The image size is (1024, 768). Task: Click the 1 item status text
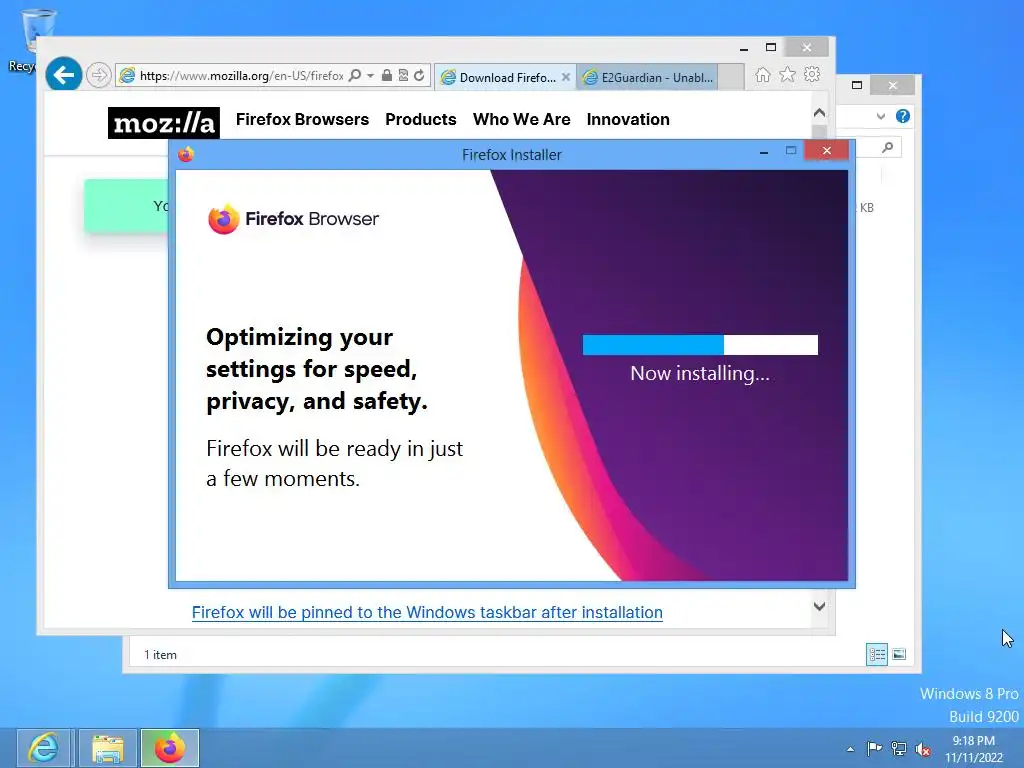[161, 654]
